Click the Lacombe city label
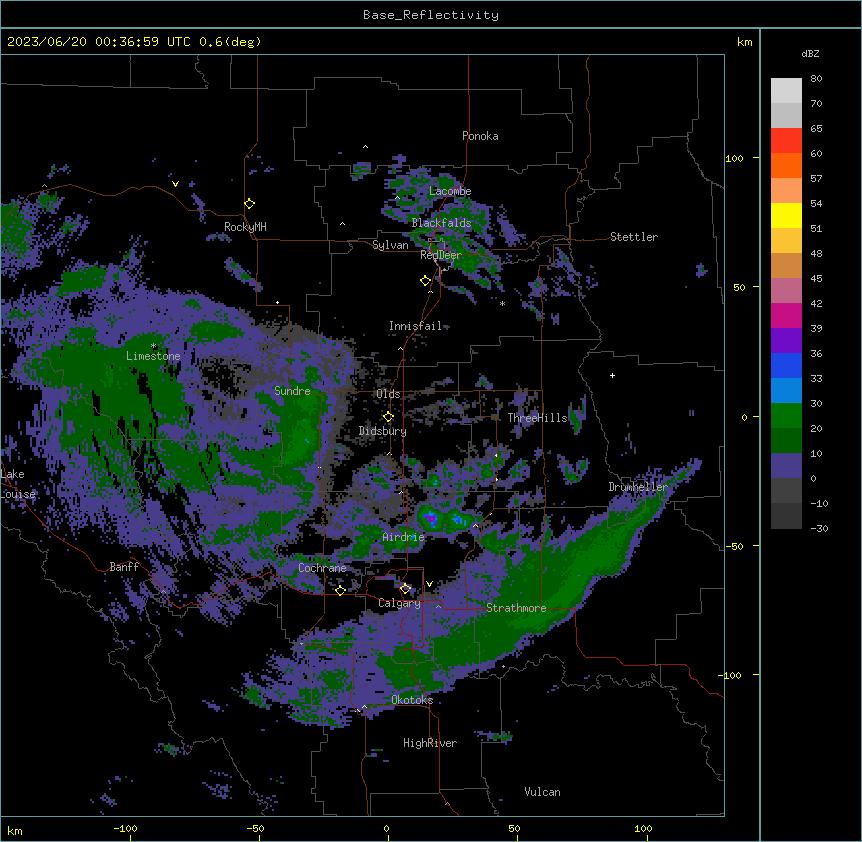The image size is (862, 842). pyautogui.click(x=450, y=191)
